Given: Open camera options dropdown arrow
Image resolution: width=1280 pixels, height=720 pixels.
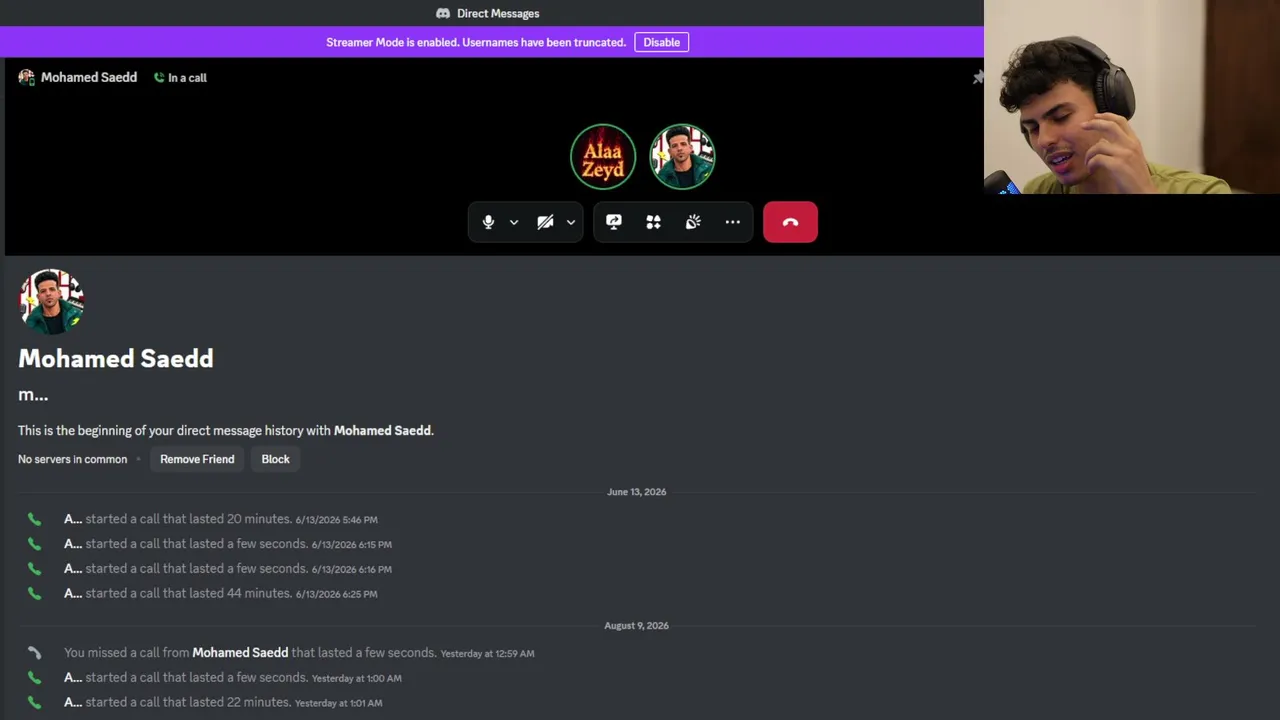Looking at the screenshot, I should (571, 222).
